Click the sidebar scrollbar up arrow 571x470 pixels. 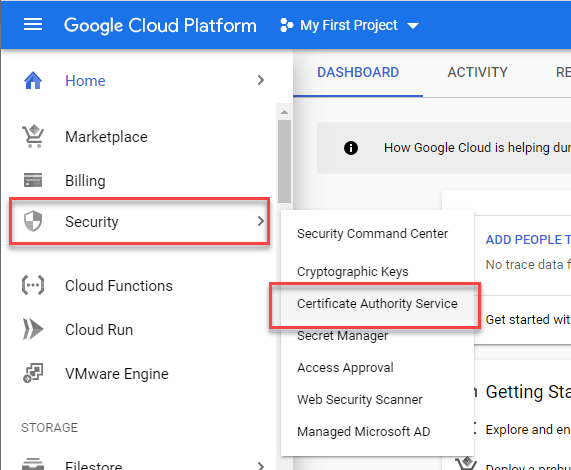click(x=284, y=112)
